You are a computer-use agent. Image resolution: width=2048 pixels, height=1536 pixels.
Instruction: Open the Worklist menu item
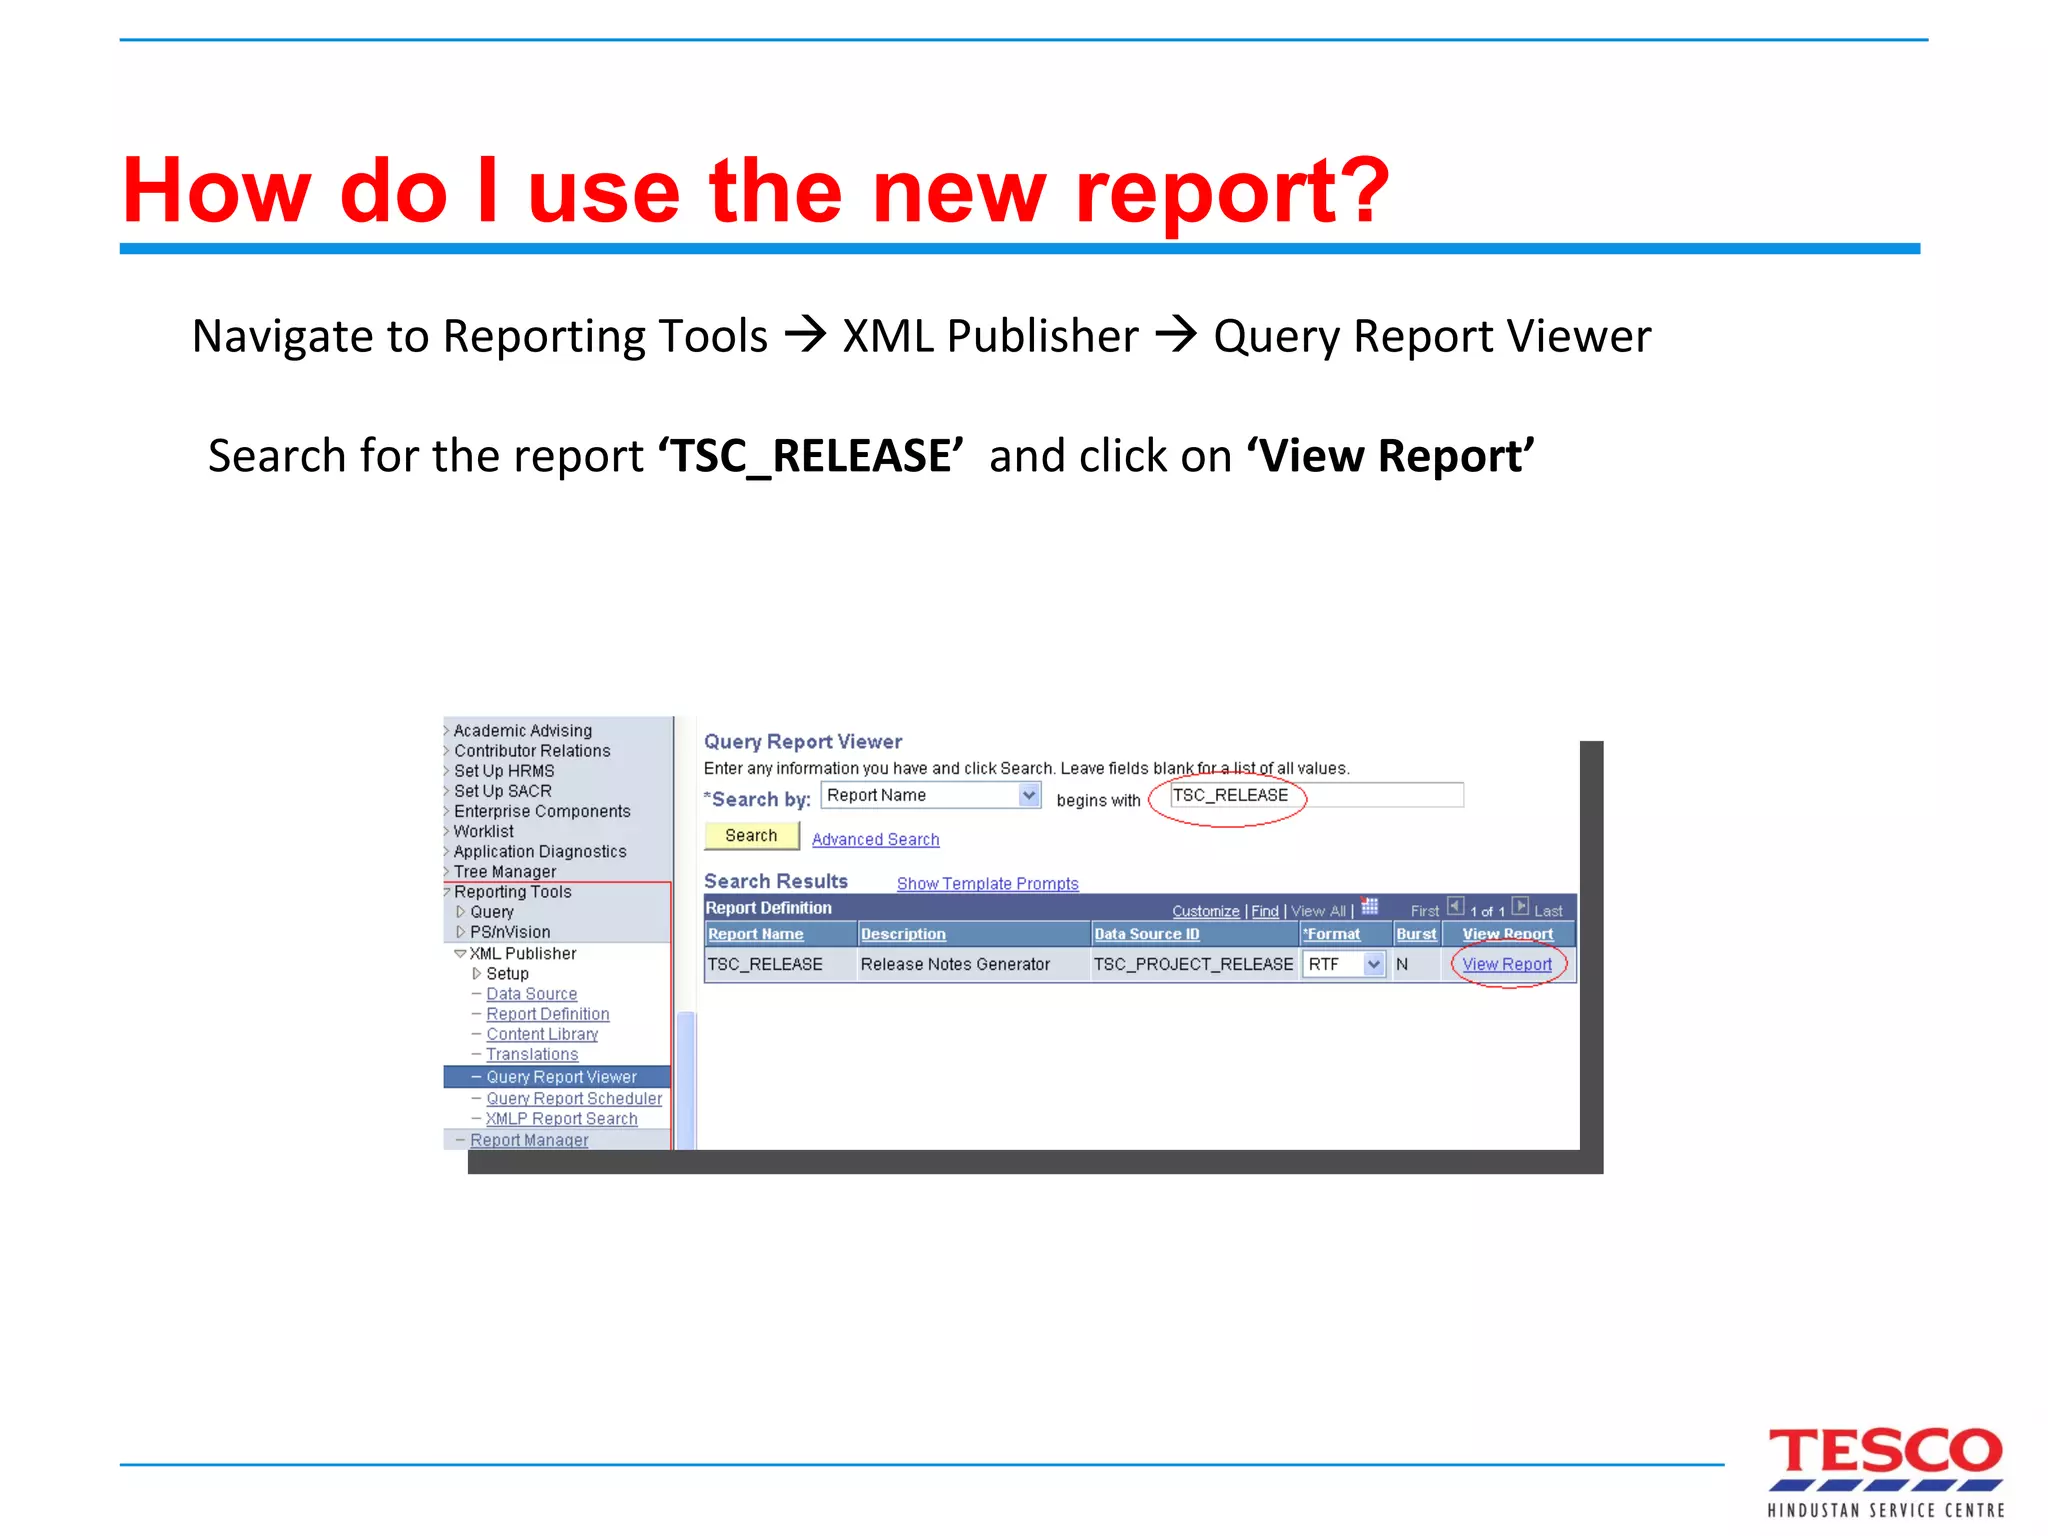[484, 831]
